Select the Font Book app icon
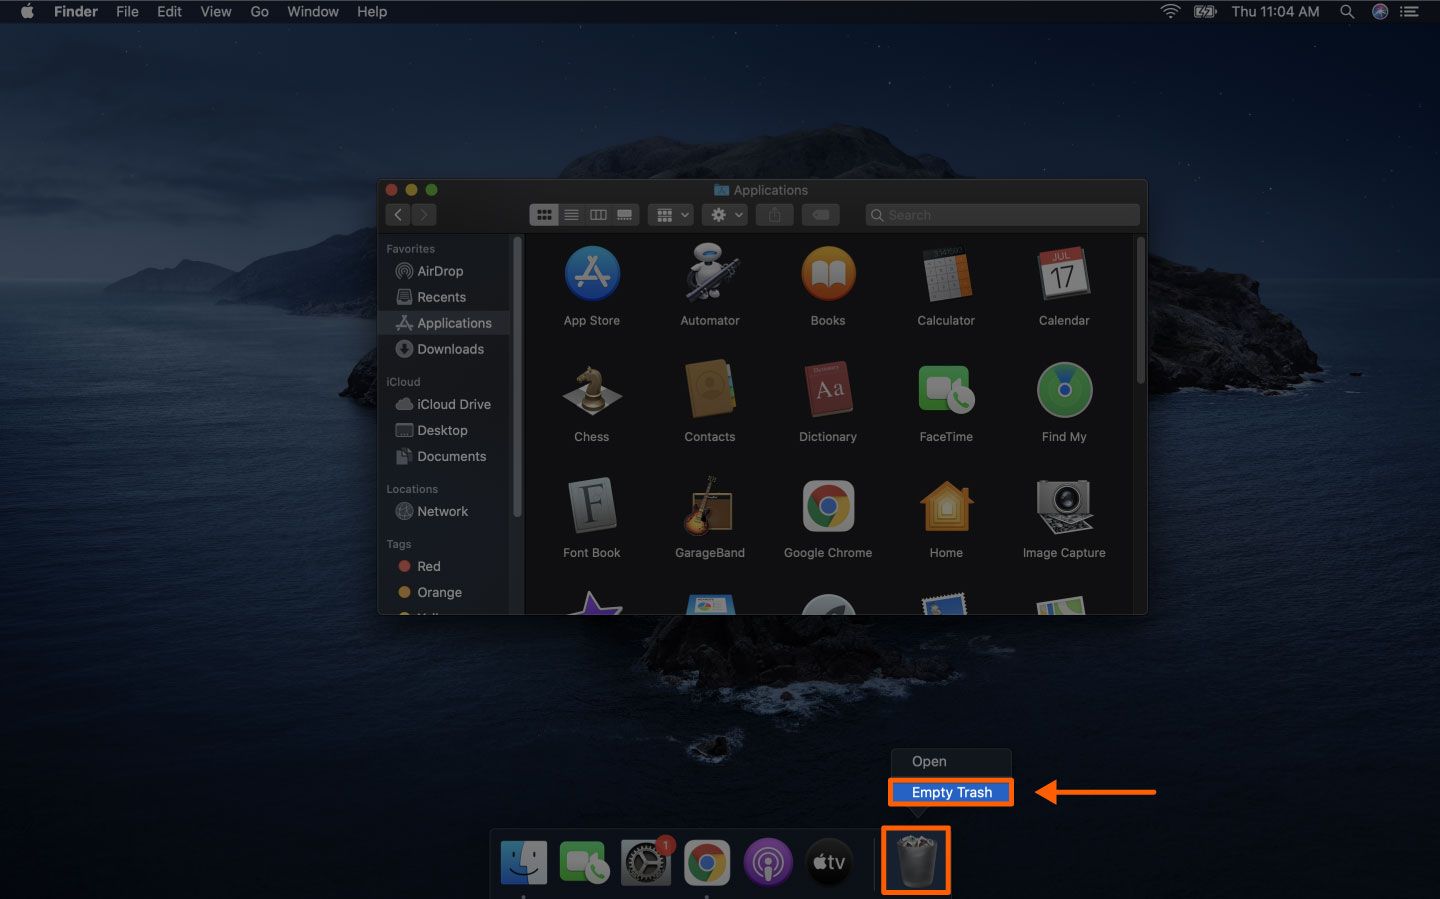 pos(592,506)
